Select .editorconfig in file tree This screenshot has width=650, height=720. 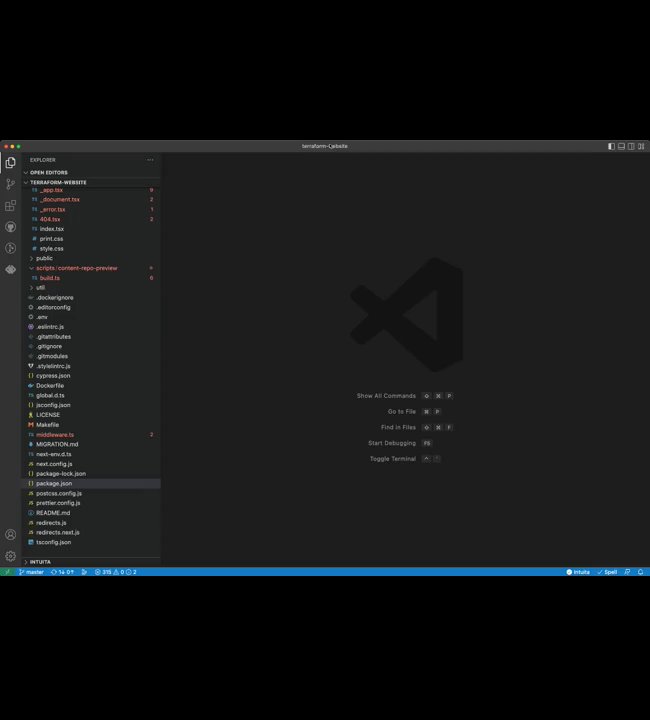coord(91,307)
